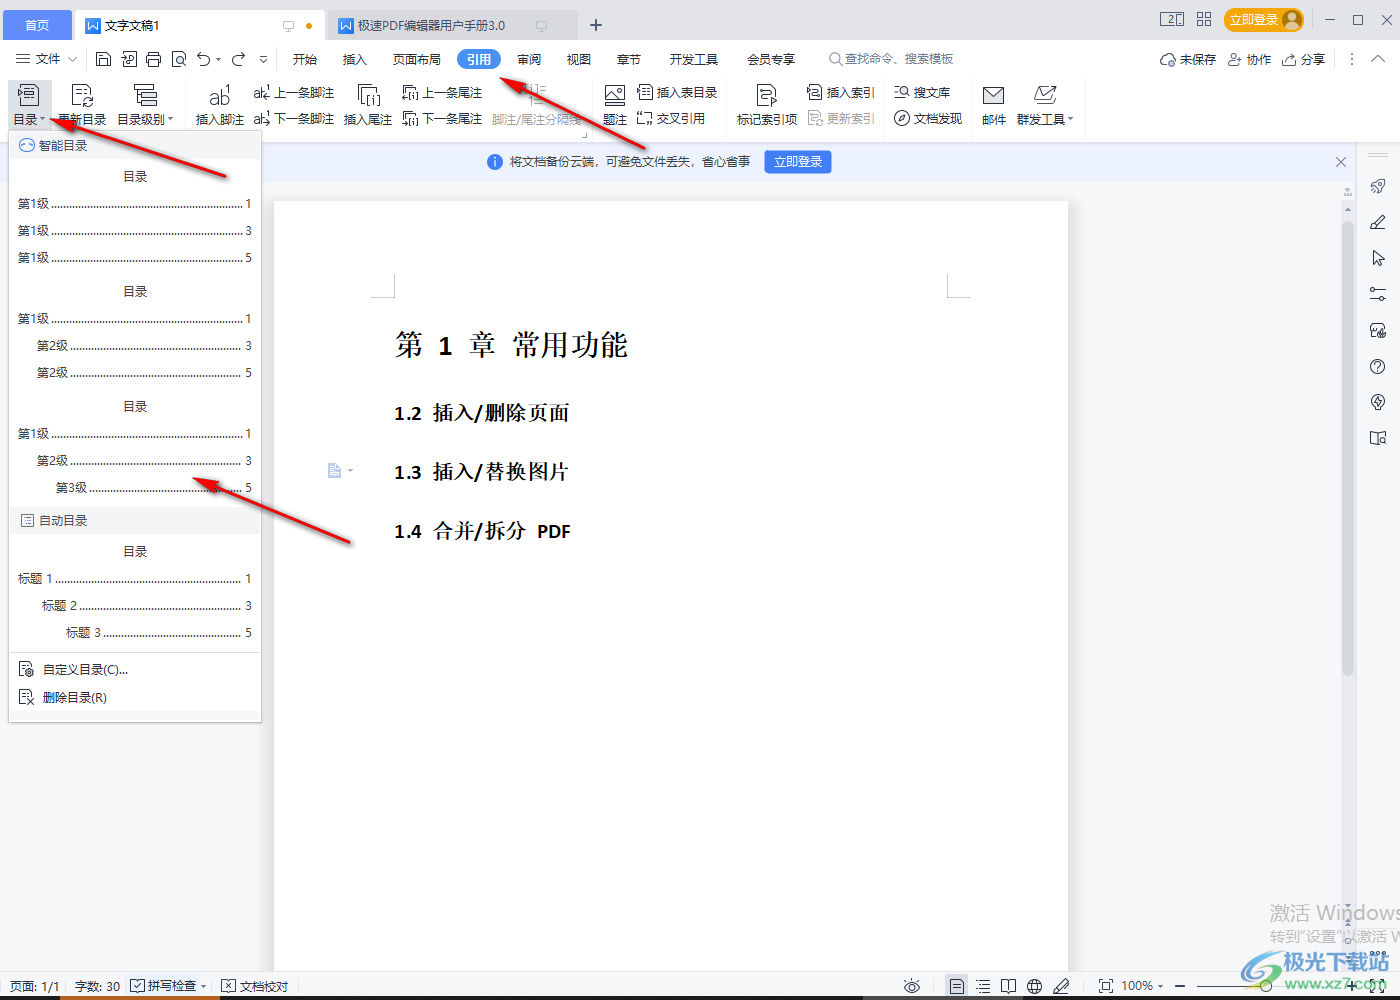Viewport: 1400px width, 1000px height.
Task: Click Insert Endnote (插入尾注) icon
Action: [x=368, y=96]
